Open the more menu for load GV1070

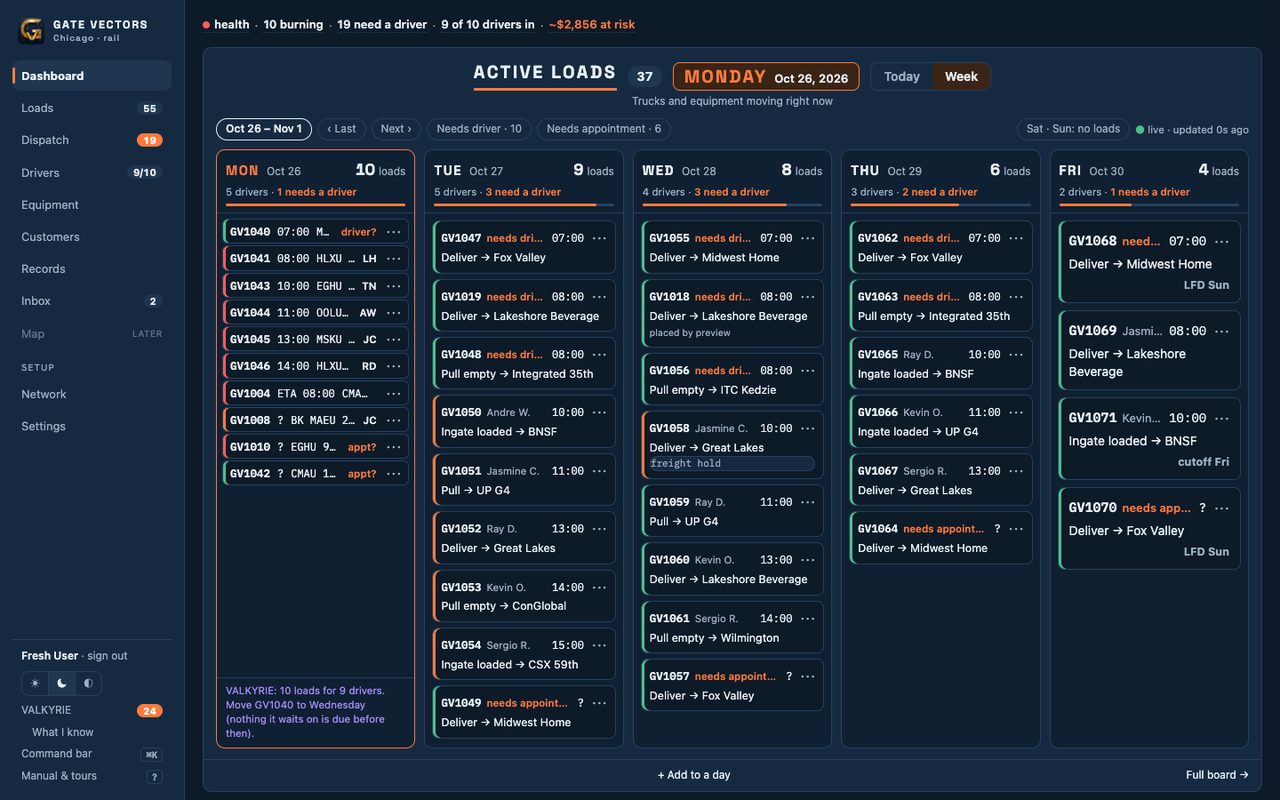(1223, 508)
